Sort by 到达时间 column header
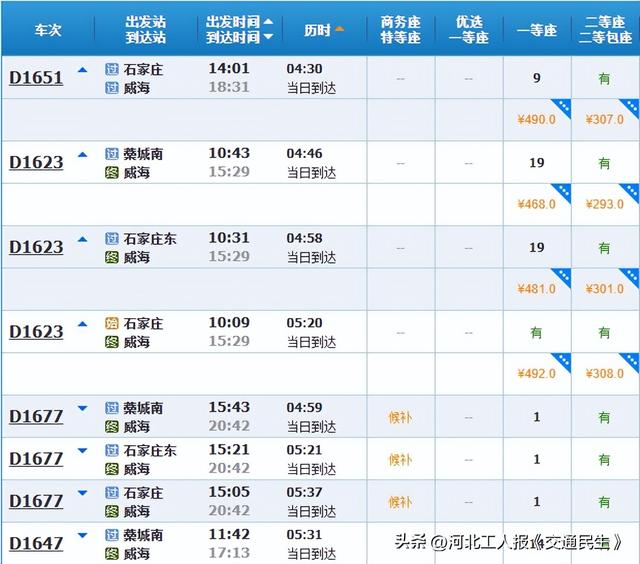 point(239,37)
